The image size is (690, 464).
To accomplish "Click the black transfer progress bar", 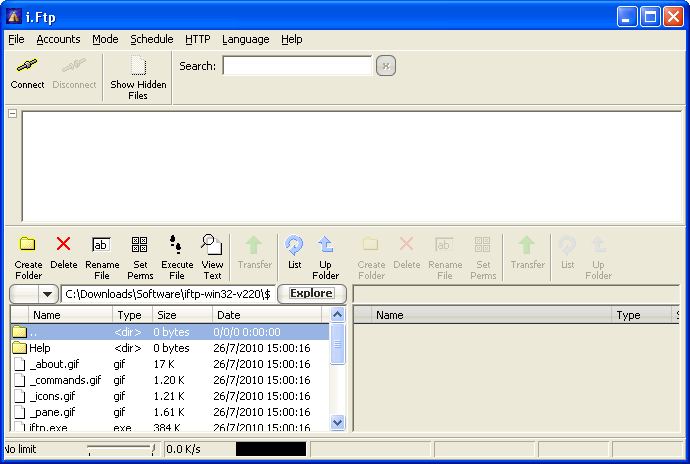I will [271, 449].
